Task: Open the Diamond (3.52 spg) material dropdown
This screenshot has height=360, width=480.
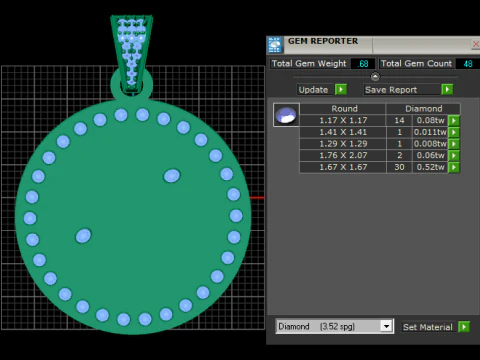Action: pos(386,326)
